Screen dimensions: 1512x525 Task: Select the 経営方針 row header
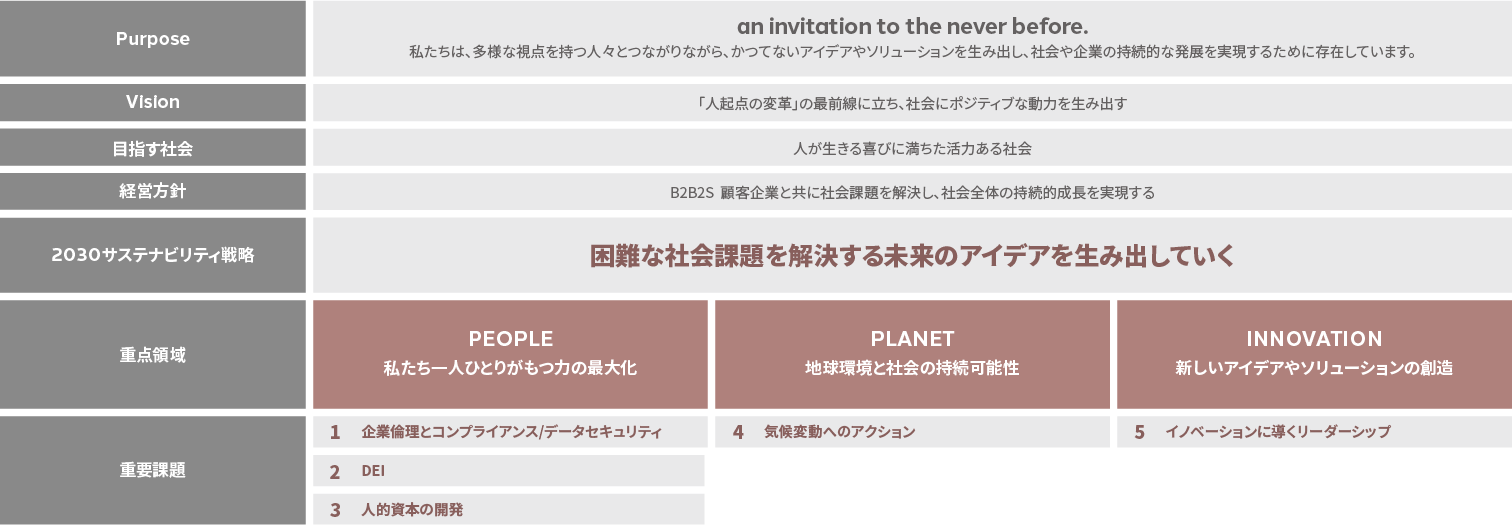[152, 192]
